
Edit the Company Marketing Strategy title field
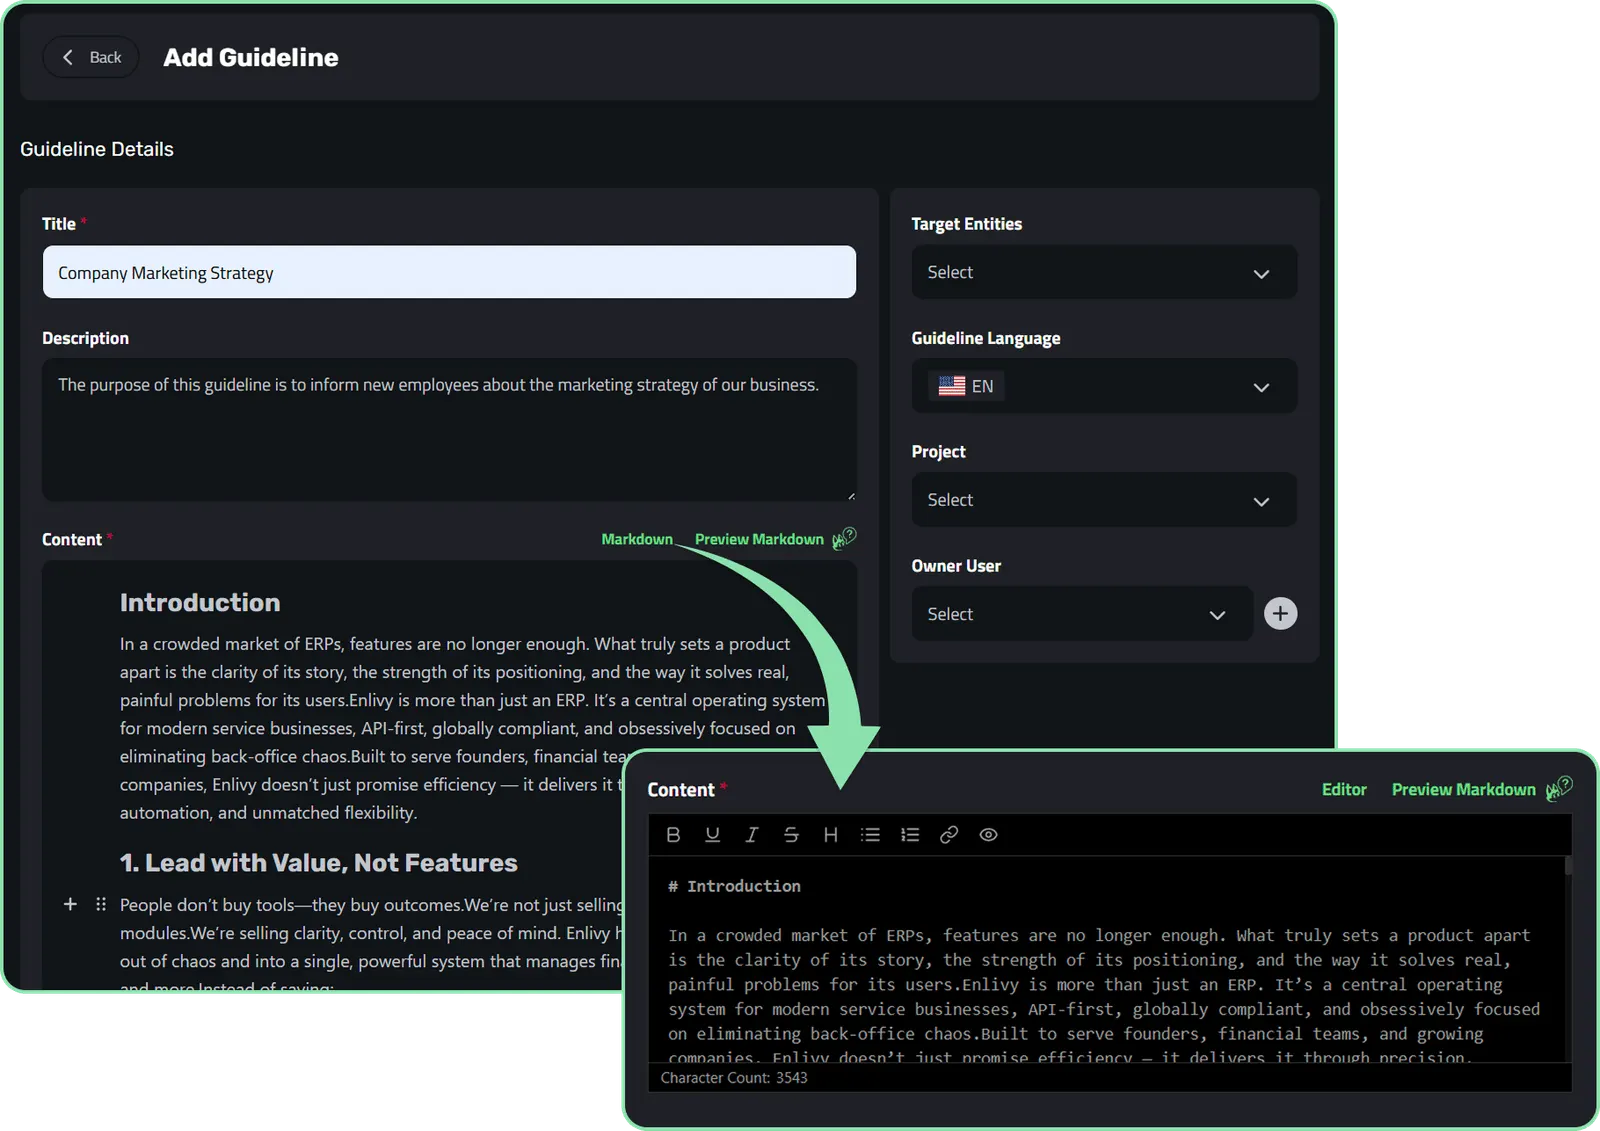449,272
